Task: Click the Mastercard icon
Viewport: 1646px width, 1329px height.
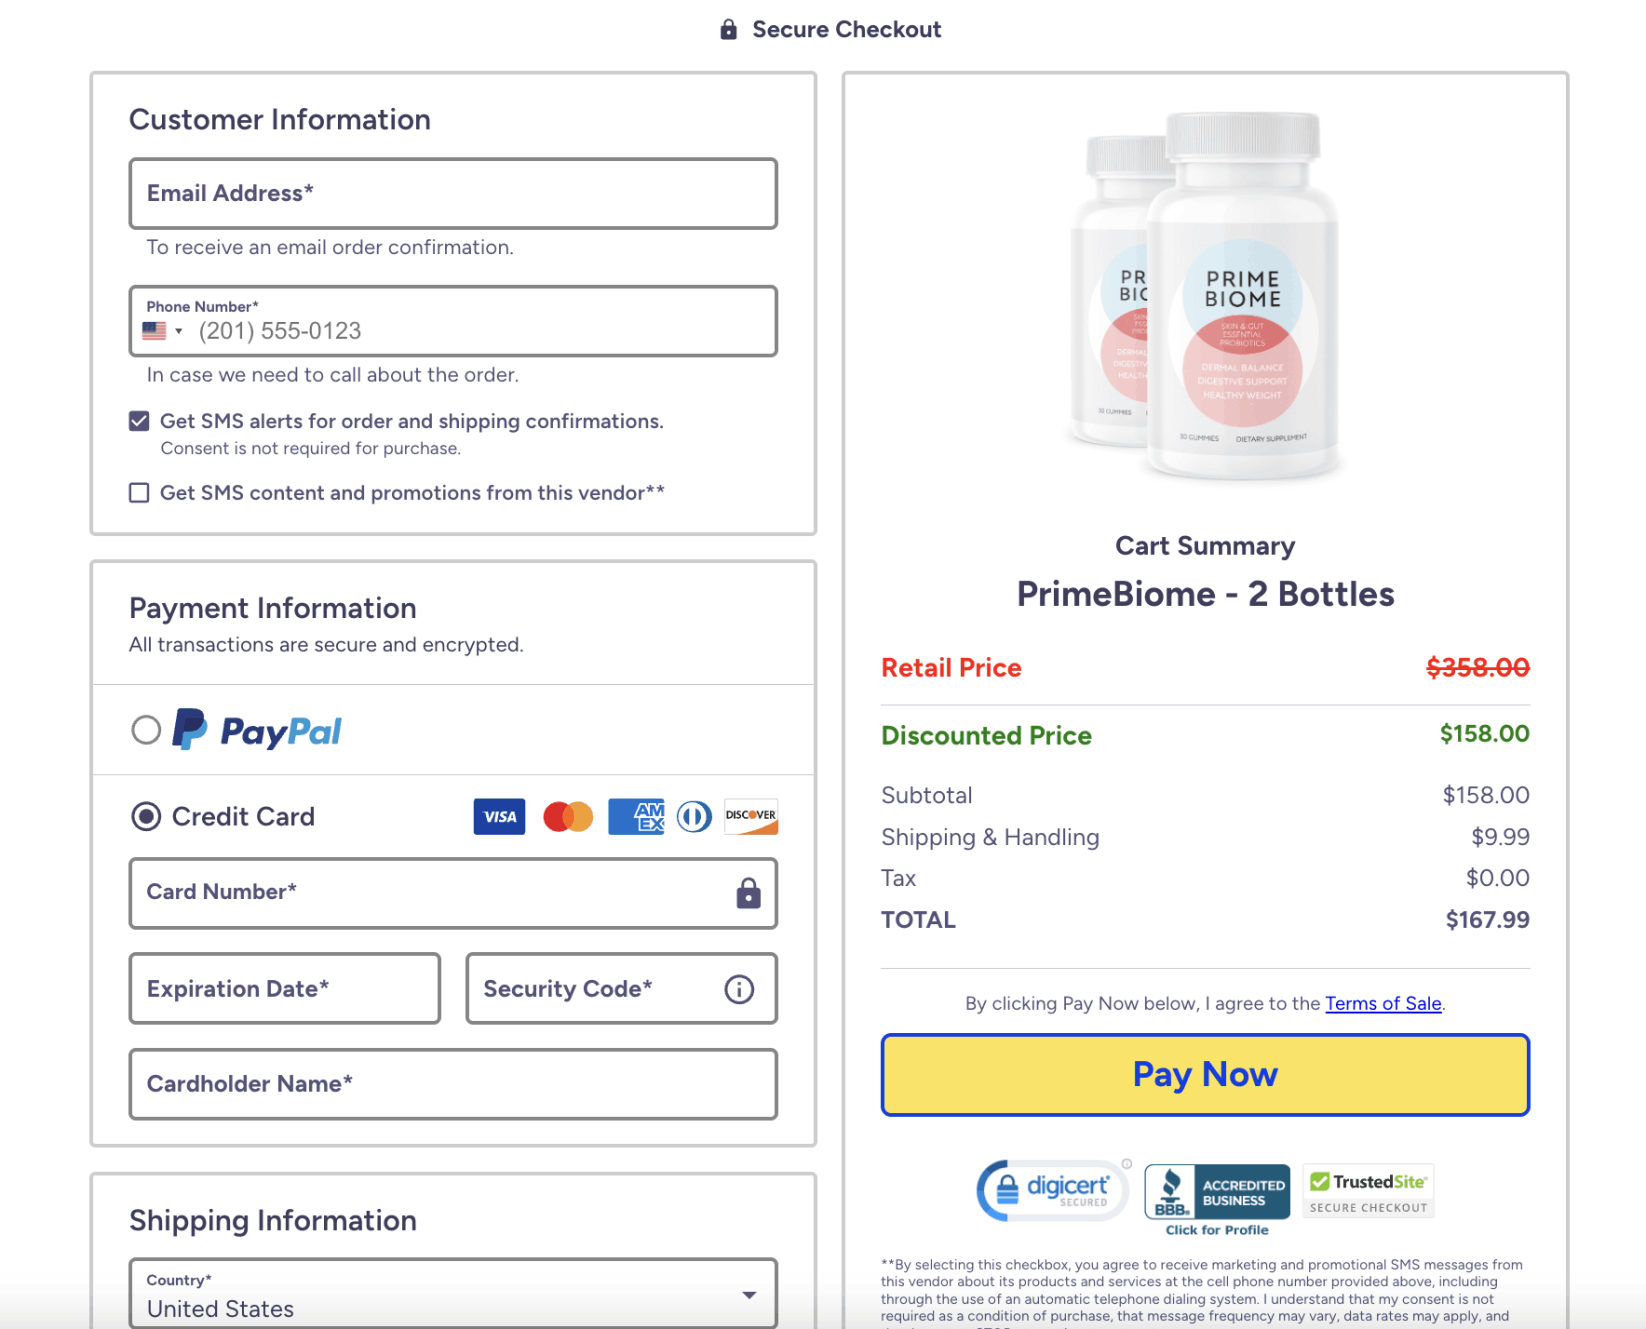Action: tap(567, 816)
